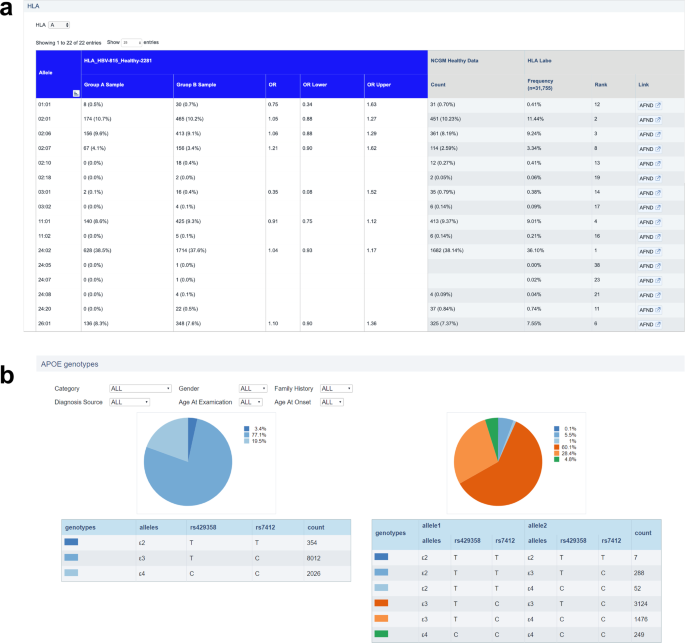This screenshot has height=643, width=685.
Task: Click the 60.1% orange legend swatch
Action: click(557, 447)
